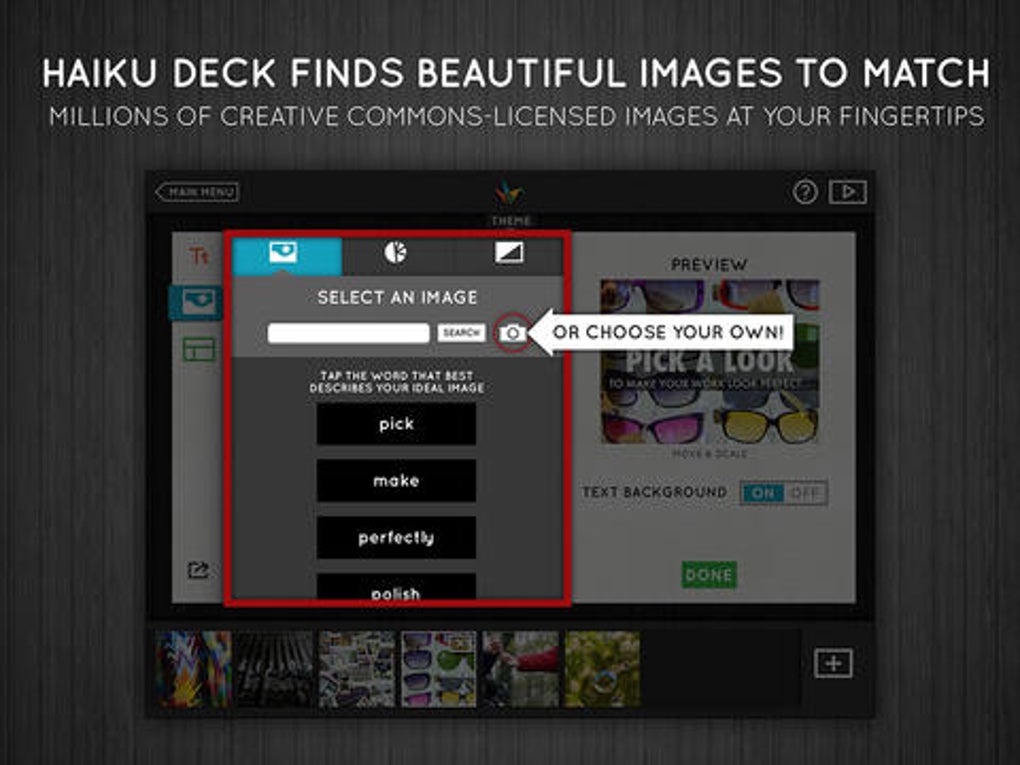The height and width of the screenshot is (765, 1020).
Task: Turn text background OFF
Action: pyautogui.click(x=805, y=493)
